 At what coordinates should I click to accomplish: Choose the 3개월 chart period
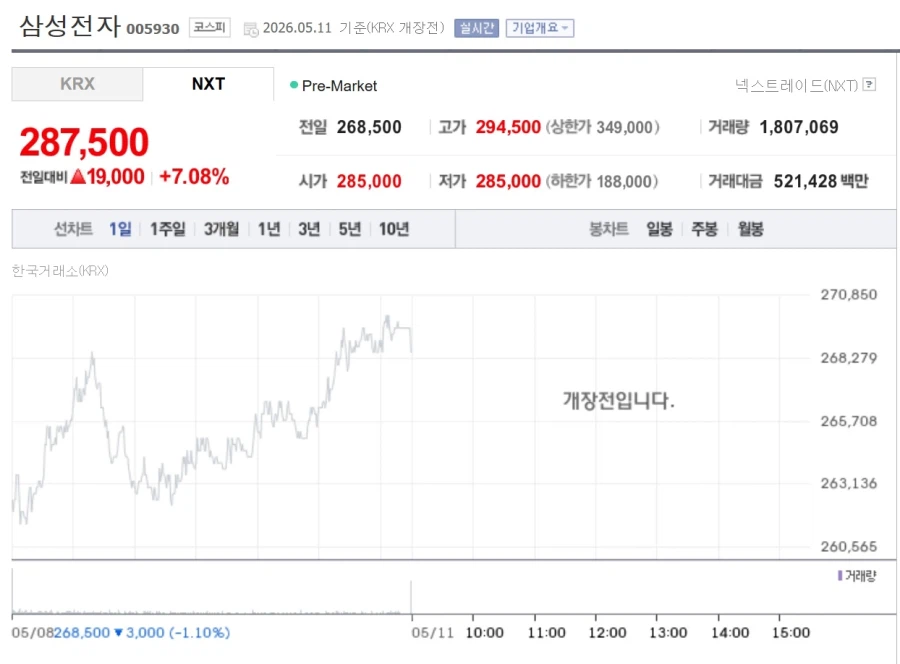[221, 229]
